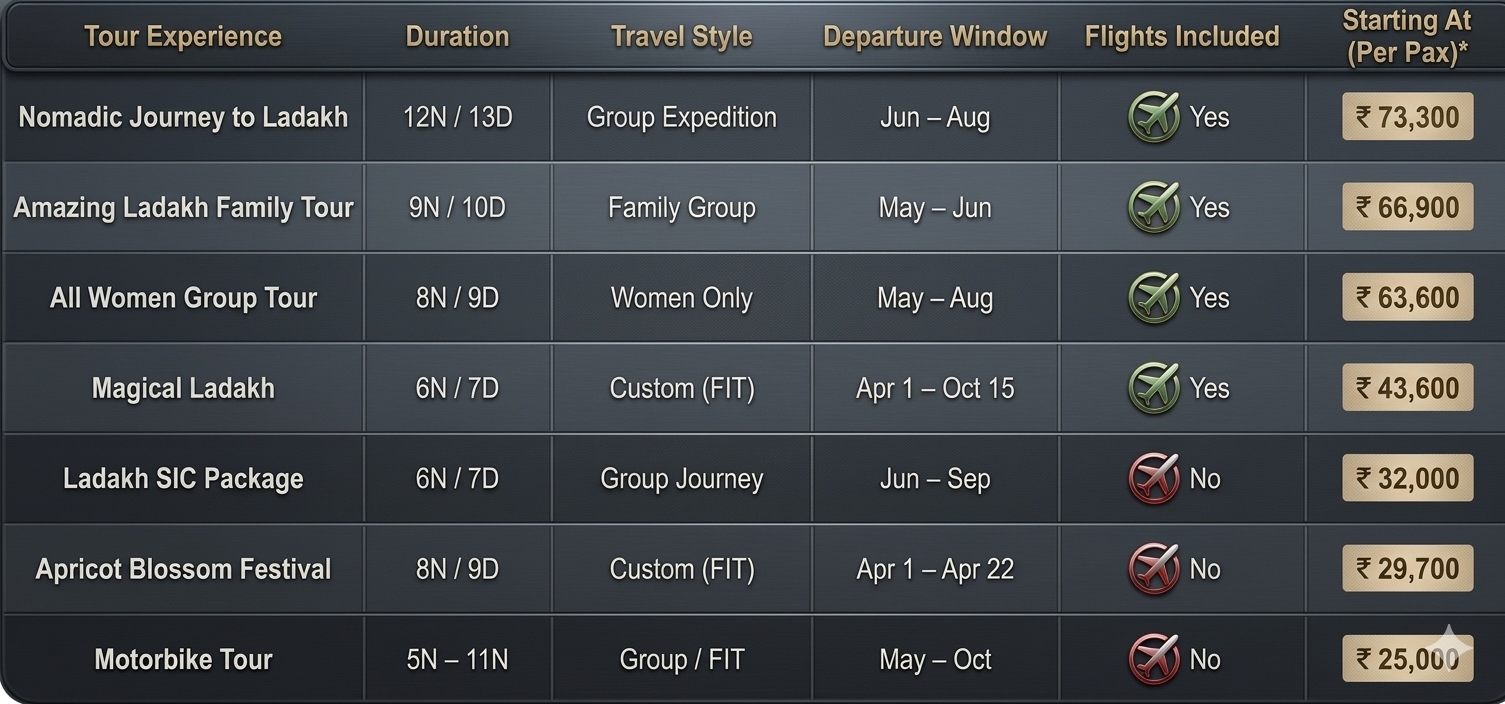Open the Motorbike Tour listing
The image size is (1505, 704).
[183, 659]
